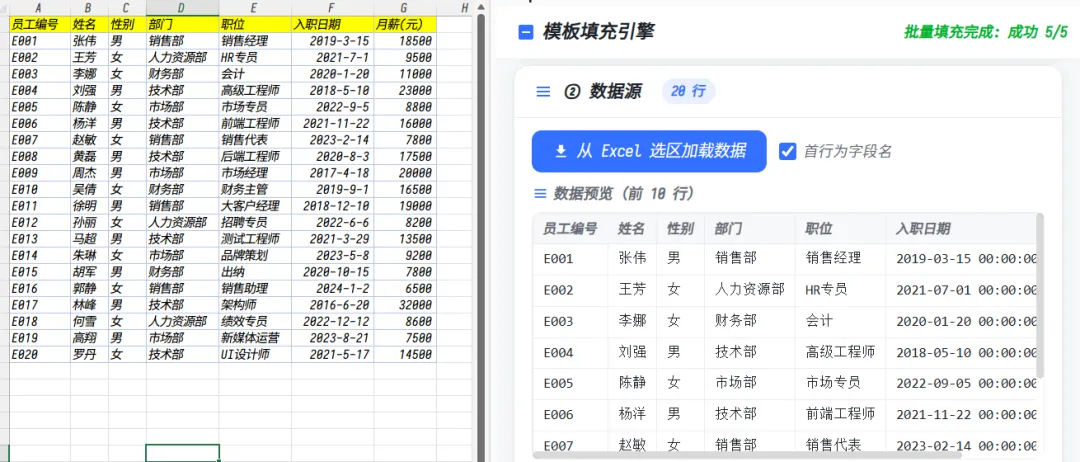Click 从 Excel 选区加载数据 button
The height and width of the screenshot is (462, 1080).
point(649,151)
